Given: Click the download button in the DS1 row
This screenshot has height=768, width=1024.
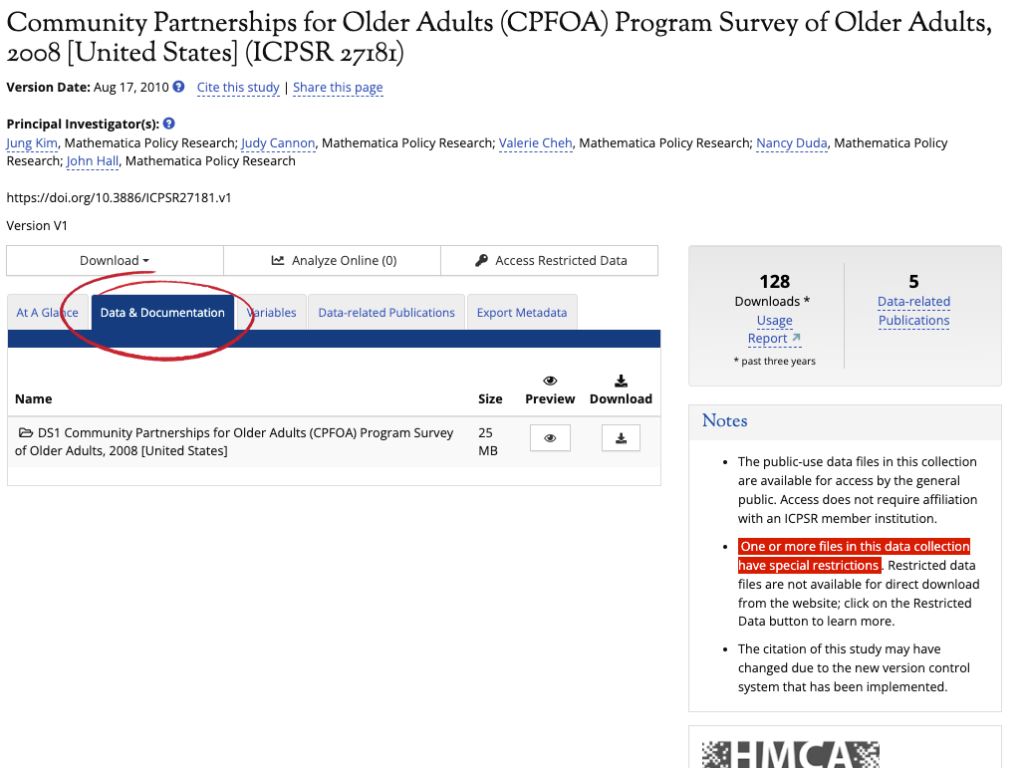Looking at the screenshot, I should pos(620,438).
